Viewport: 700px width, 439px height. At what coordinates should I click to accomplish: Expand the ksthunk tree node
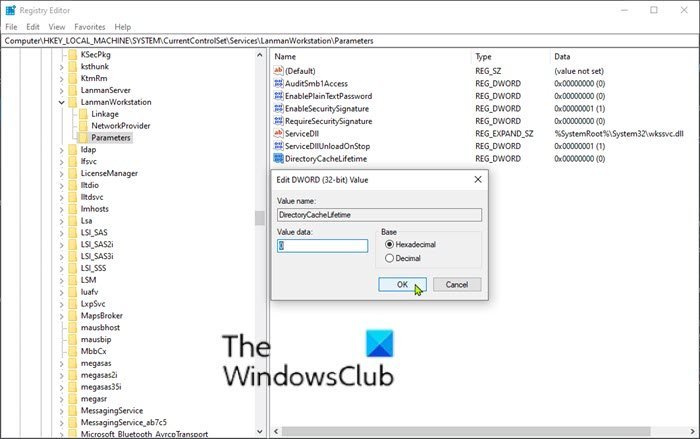[62, 67]
